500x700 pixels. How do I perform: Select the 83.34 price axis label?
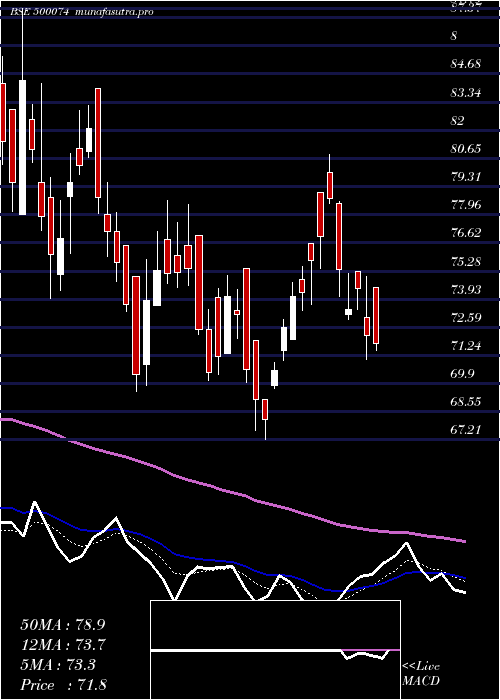pyautogui.click(x=466, y=93)
